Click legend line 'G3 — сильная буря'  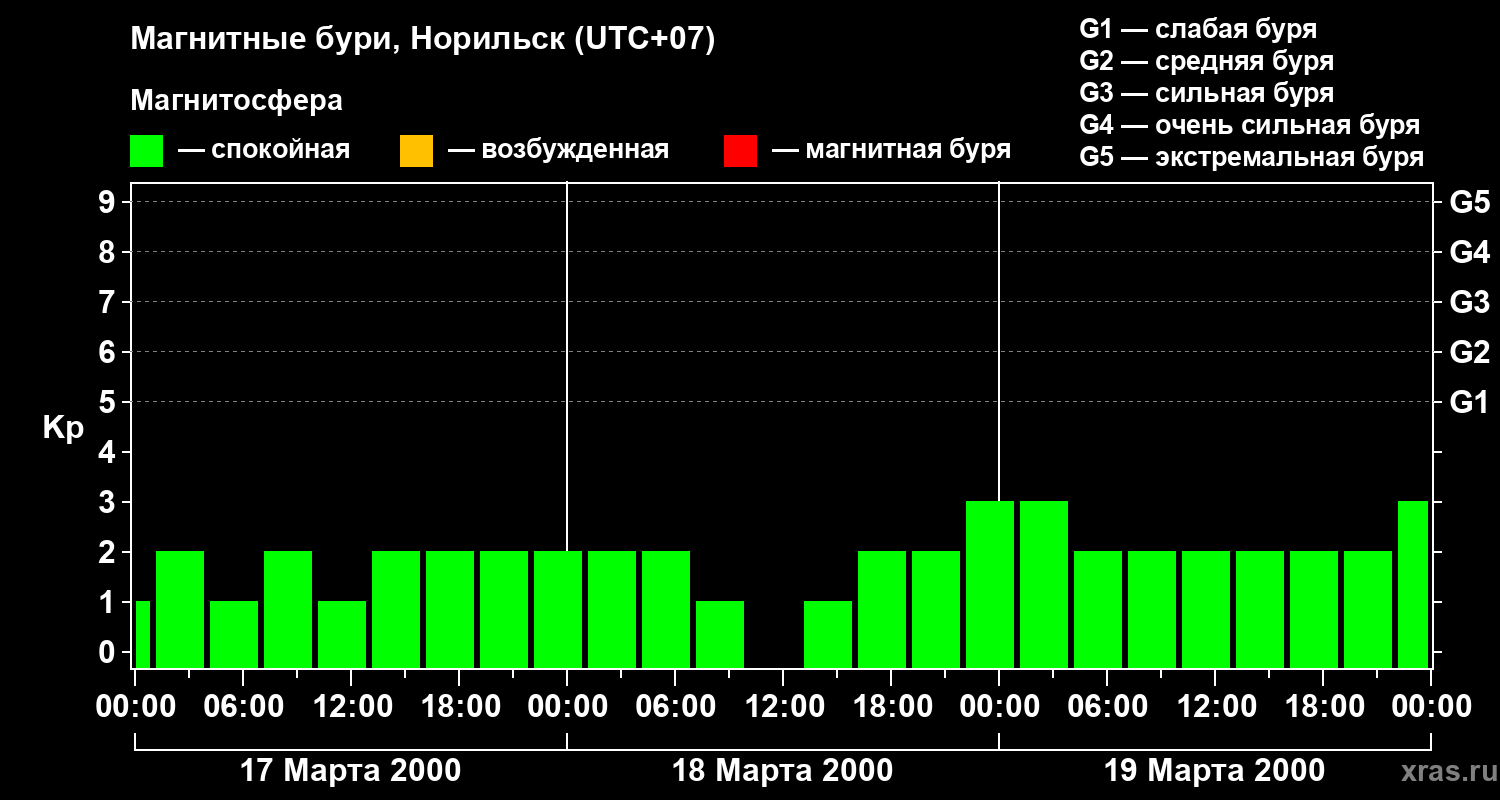click(x=1207, y=93)
